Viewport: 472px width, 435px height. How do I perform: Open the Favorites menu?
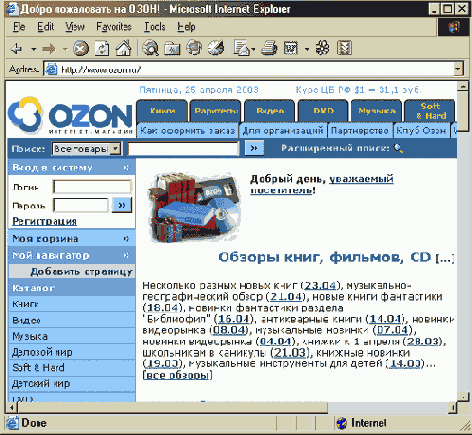[x=114, y=27]
